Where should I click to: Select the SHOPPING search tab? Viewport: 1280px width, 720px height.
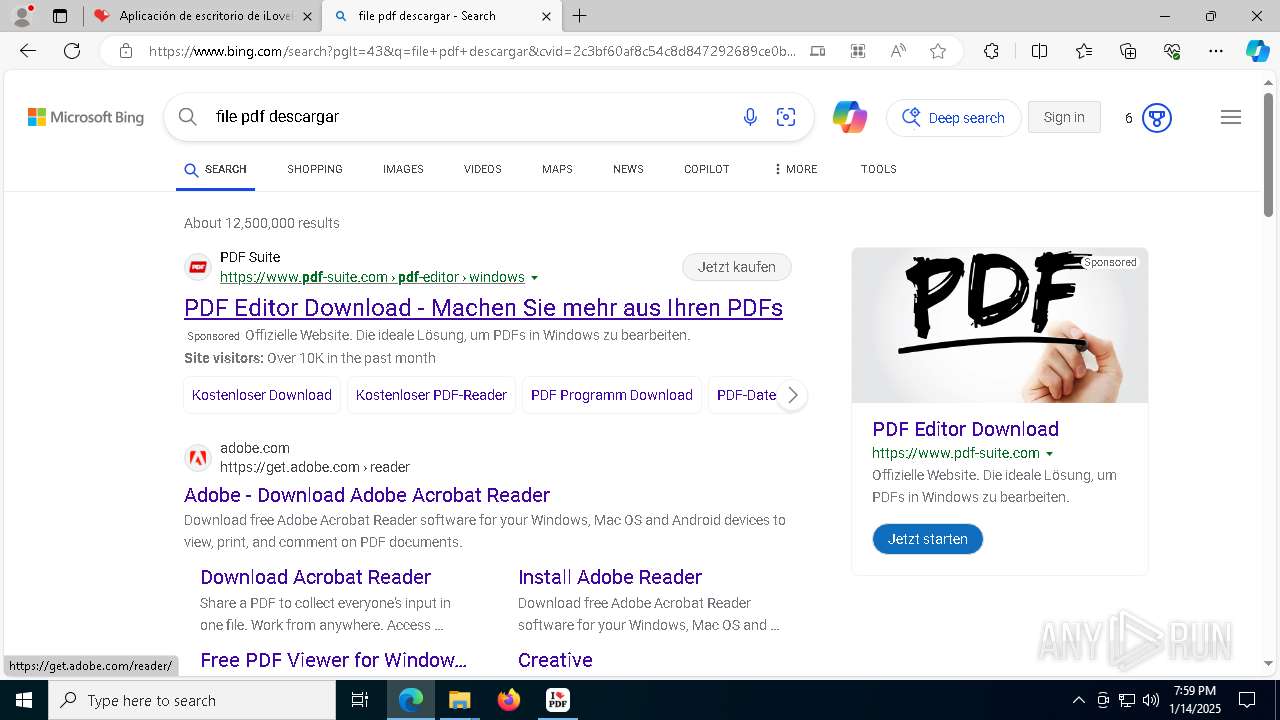[315, 169]
